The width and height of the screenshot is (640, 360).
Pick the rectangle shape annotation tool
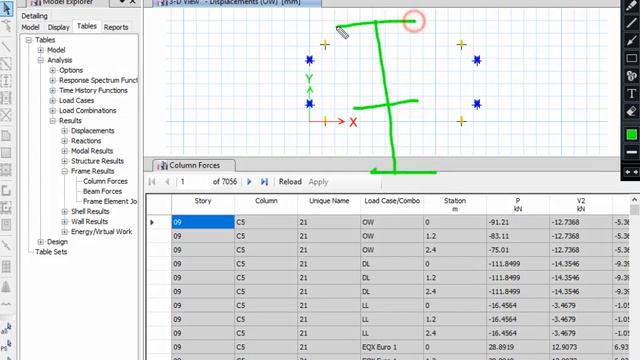click(631, 58)
